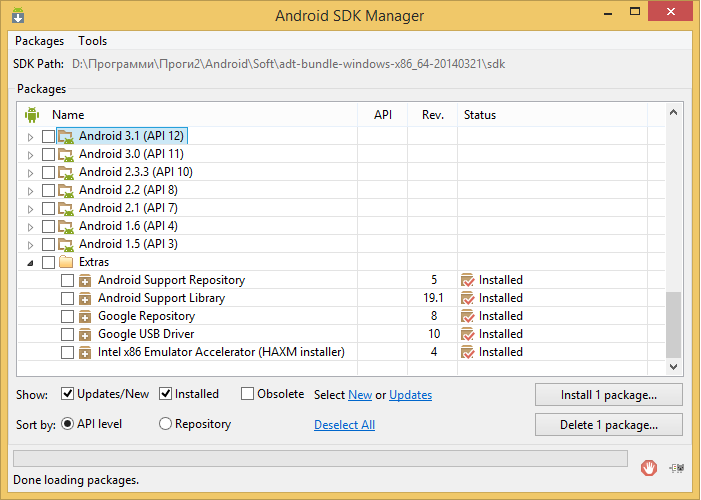Viewport: 701px width, 500px height.
Task: Open the log window icon at bottom right
Action: [x=677, y=468]
